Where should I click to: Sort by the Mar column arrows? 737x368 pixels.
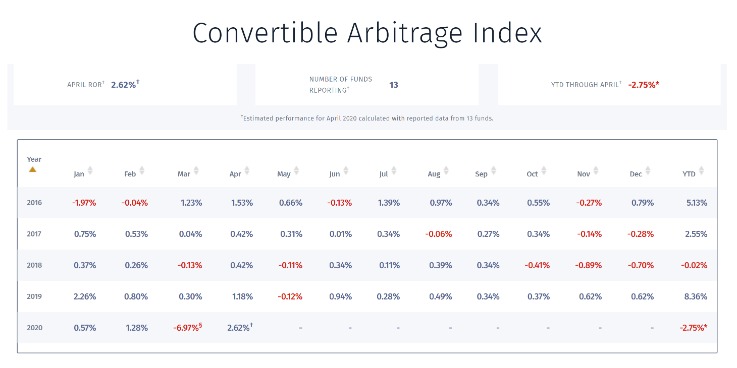196,171
